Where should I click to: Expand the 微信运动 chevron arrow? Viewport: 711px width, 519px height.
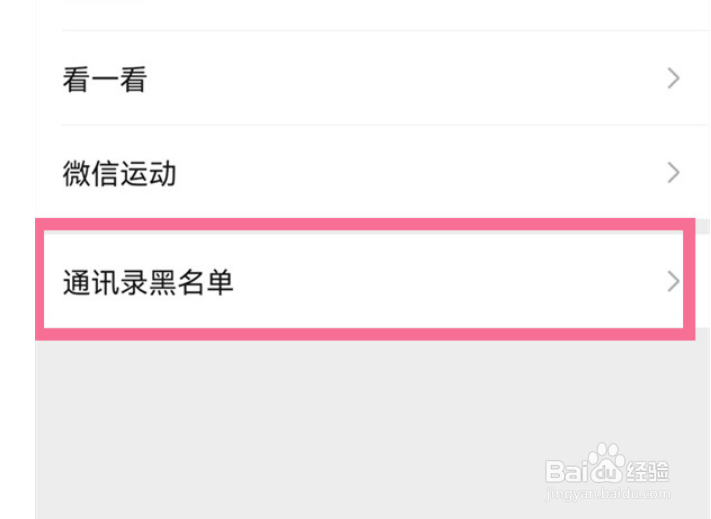(x=673, y=173)
